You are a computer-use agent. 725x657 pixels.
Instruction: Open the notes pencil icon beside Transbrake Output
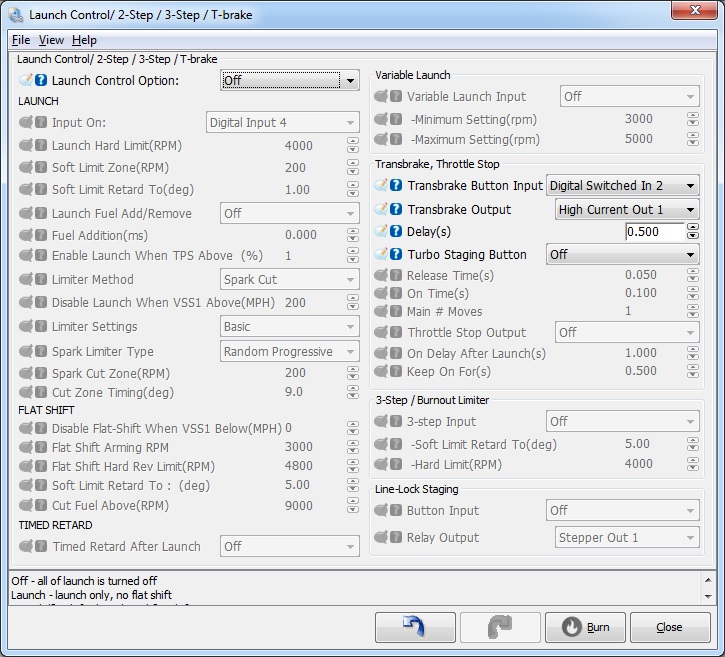pyautogui.click(x=381, y=210)
